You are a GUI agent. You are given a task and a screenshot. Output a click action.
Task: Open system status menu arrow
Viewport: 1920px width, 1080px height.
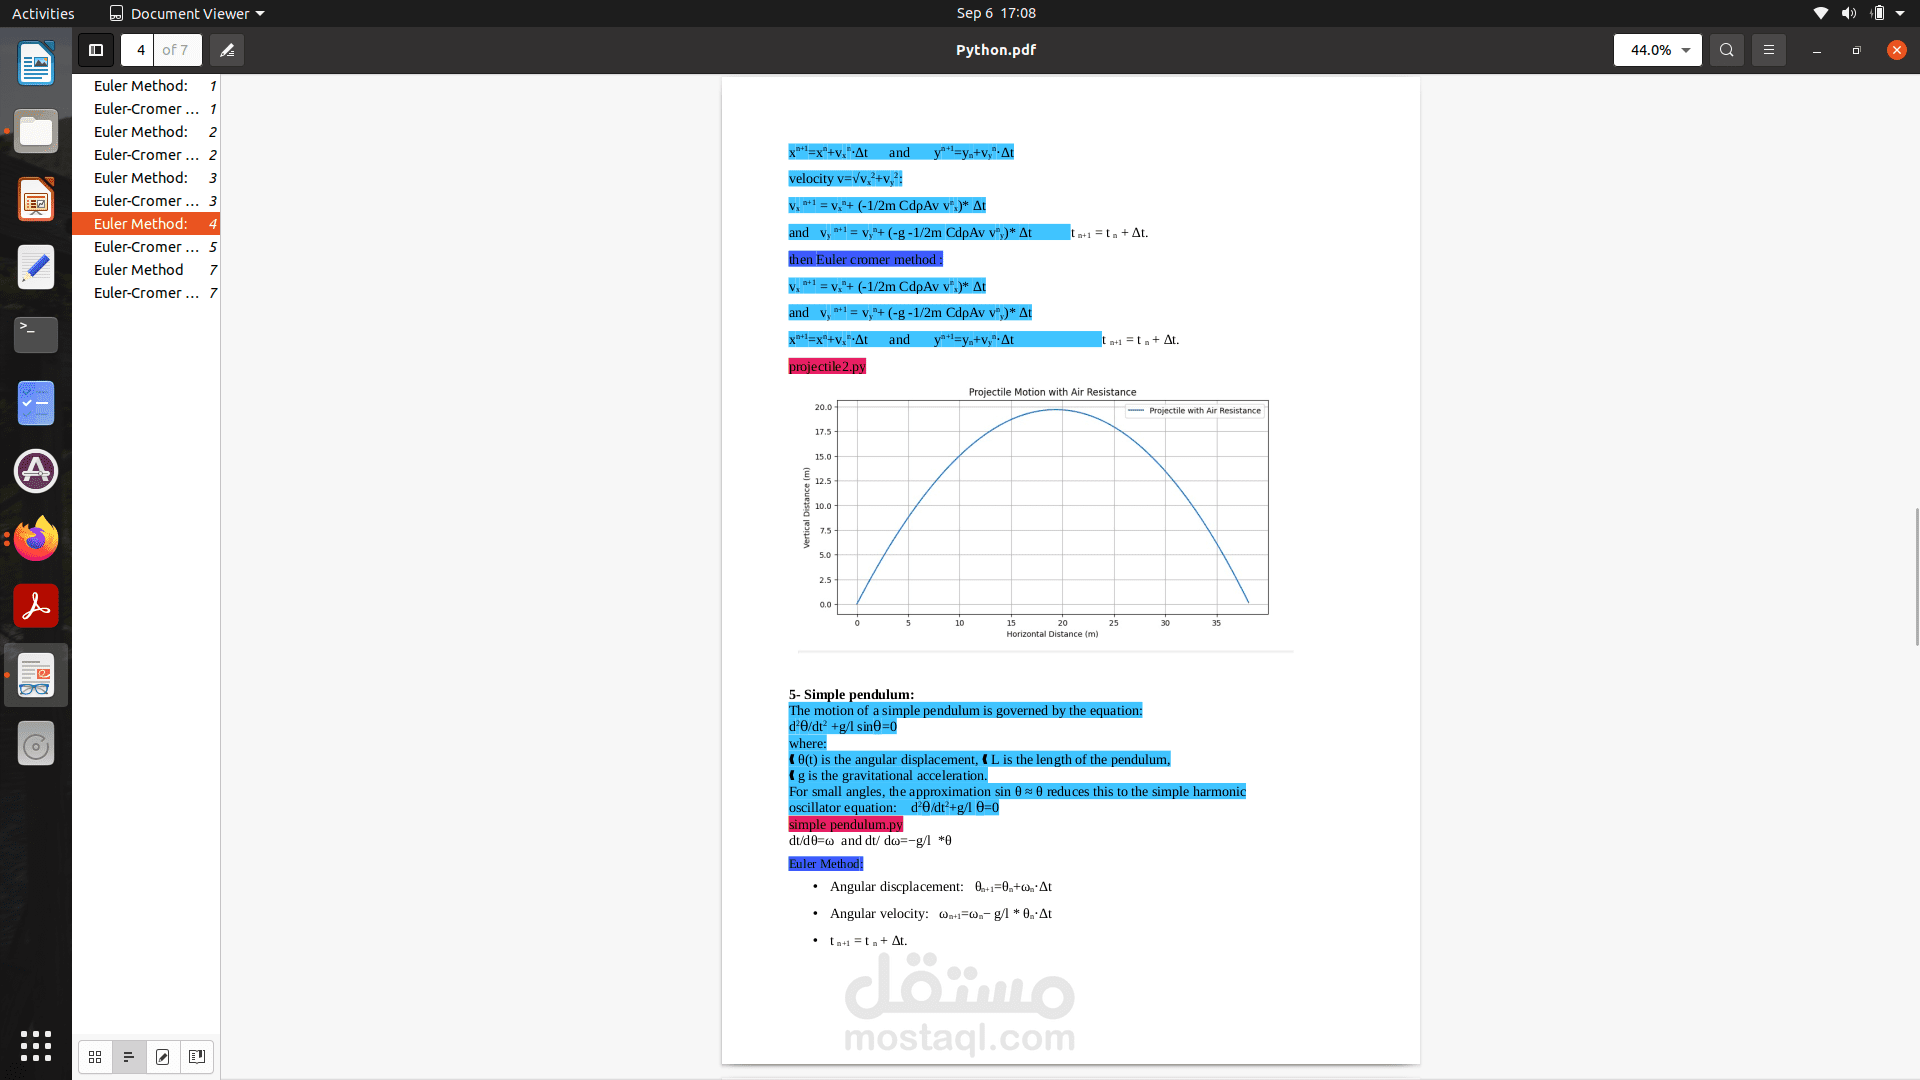tap(1900, 13)
